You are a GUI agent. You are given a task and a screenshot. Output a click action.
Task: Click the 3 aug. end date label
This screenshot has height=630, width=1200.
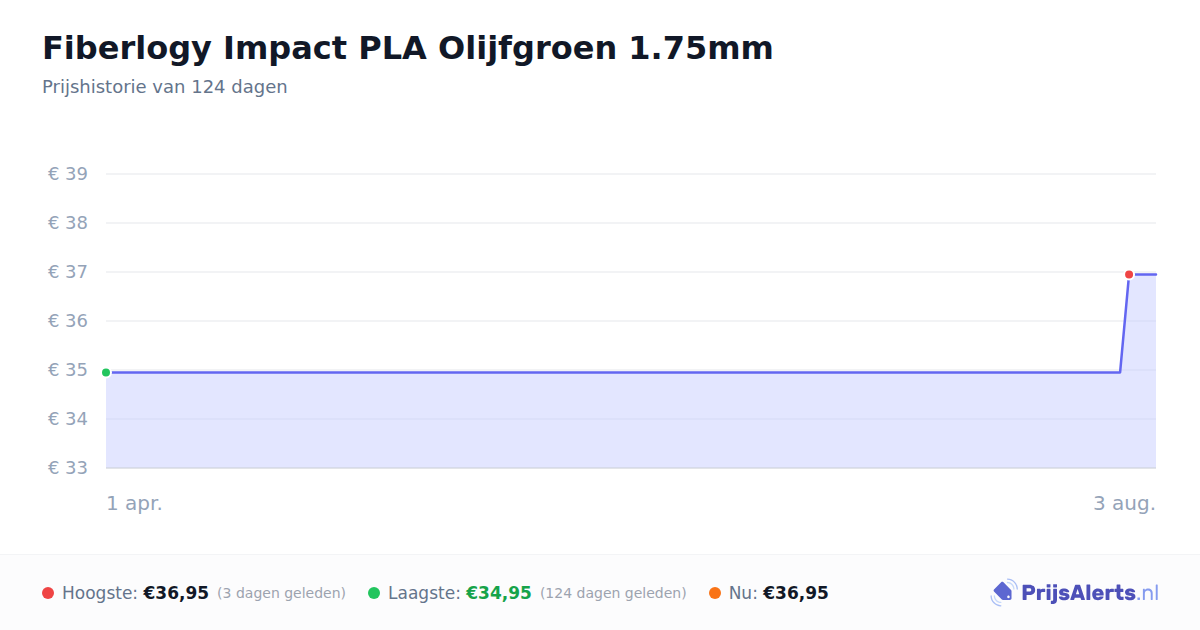point(1124,504)
